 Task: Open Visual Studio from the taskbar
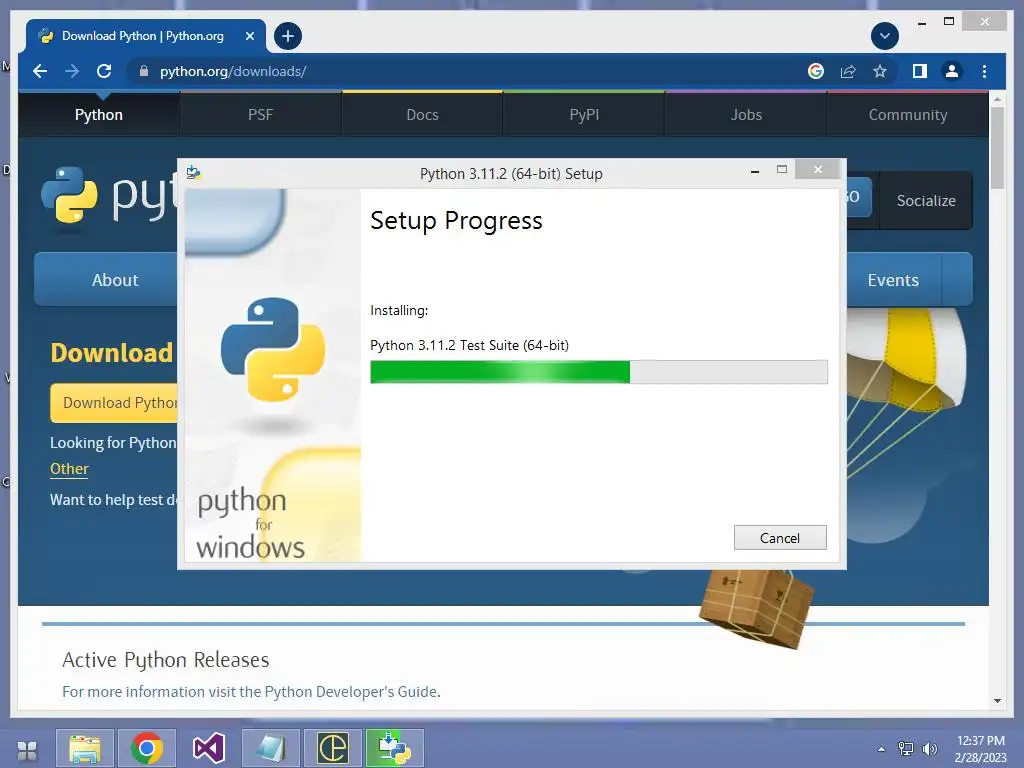(209, 748)
